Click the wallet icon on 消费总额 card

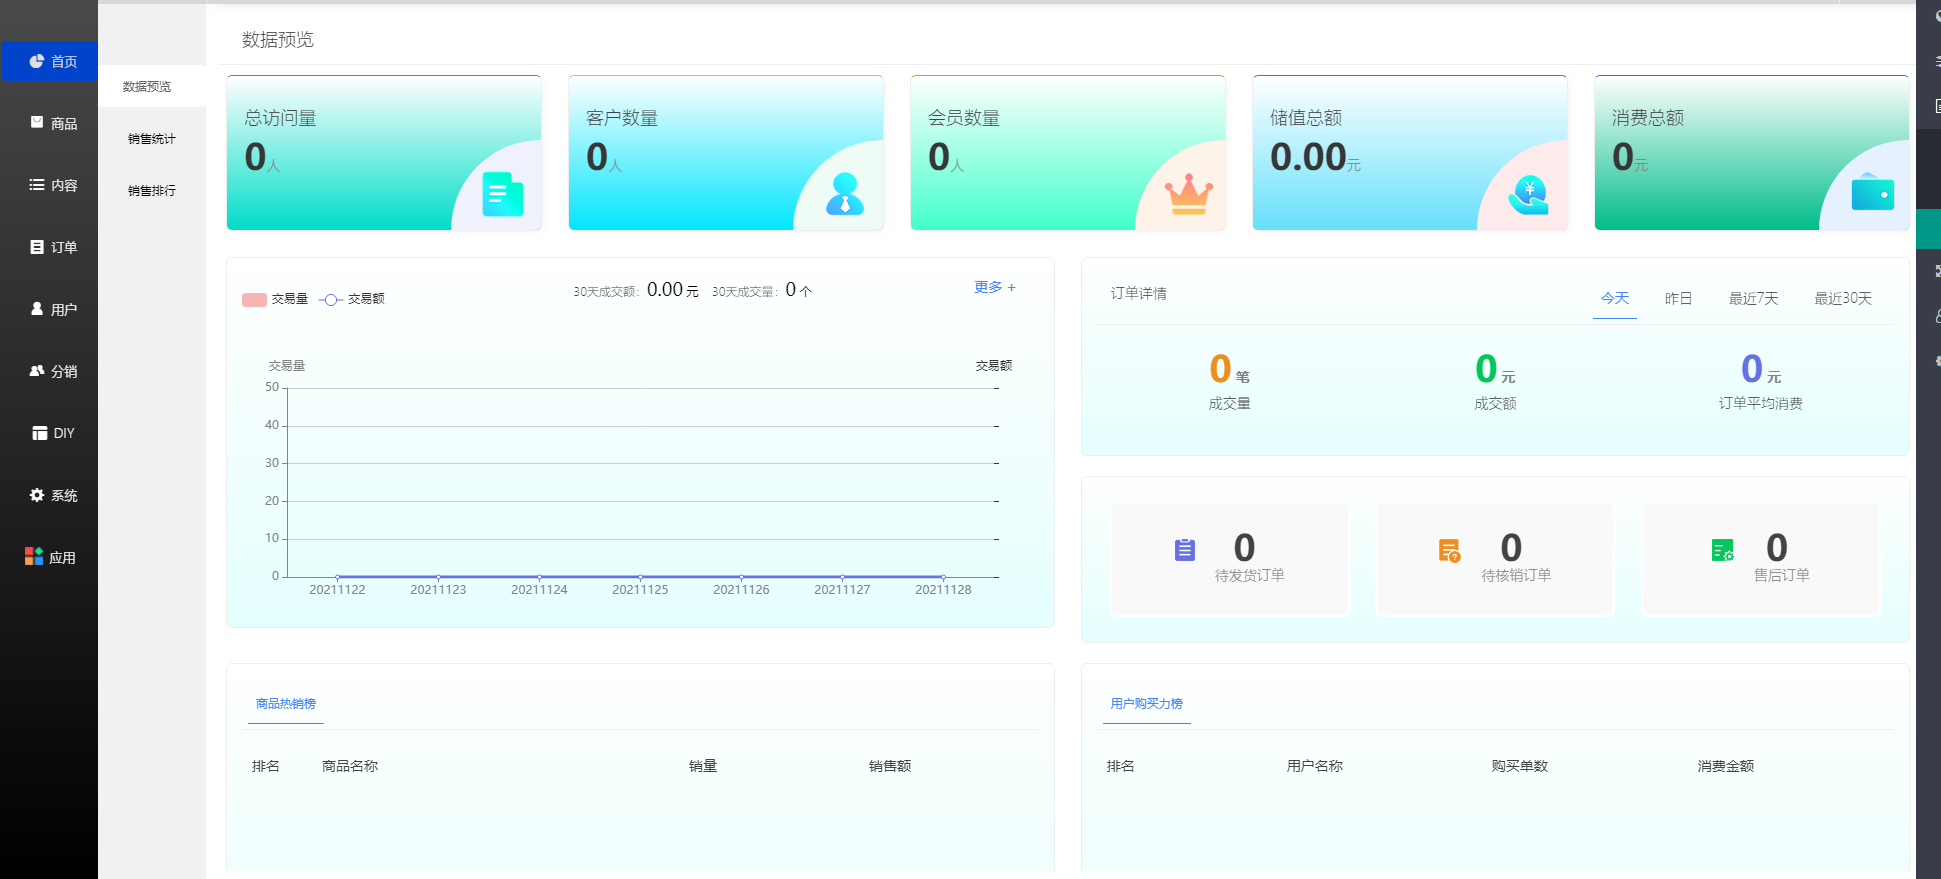point(1873,192)
